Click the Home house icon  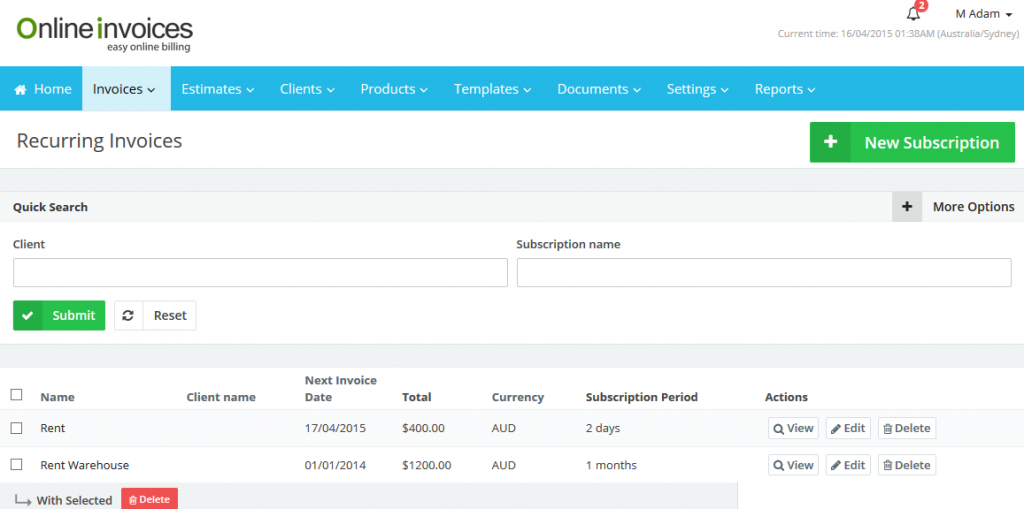pyautogui.click(x=20, y=89)
